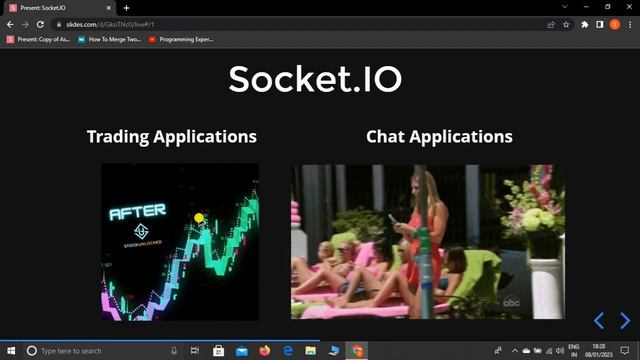
Task: Bookmark this page with the star
Action: 566,25
